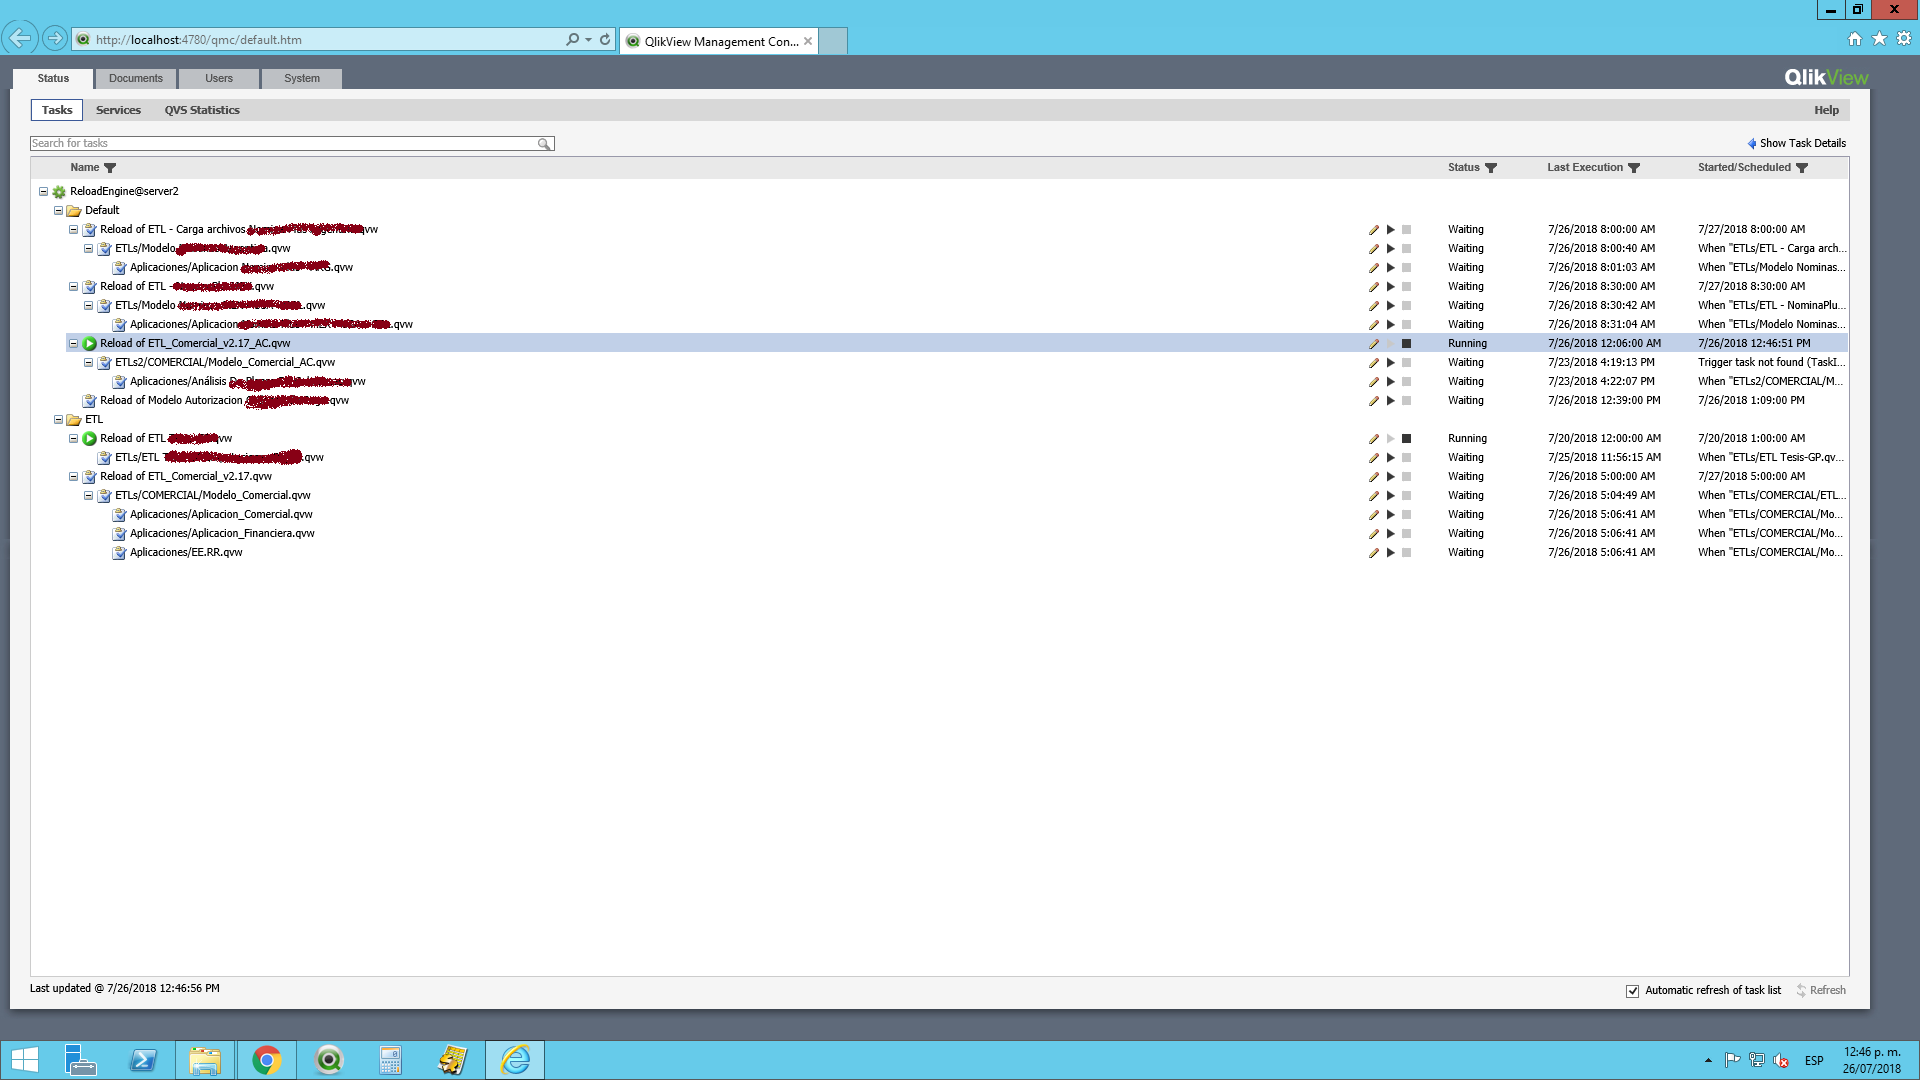Open the QlikView app in the taskbar
Viewport: 1920px width, 1080px height.
click(329, 1060)
